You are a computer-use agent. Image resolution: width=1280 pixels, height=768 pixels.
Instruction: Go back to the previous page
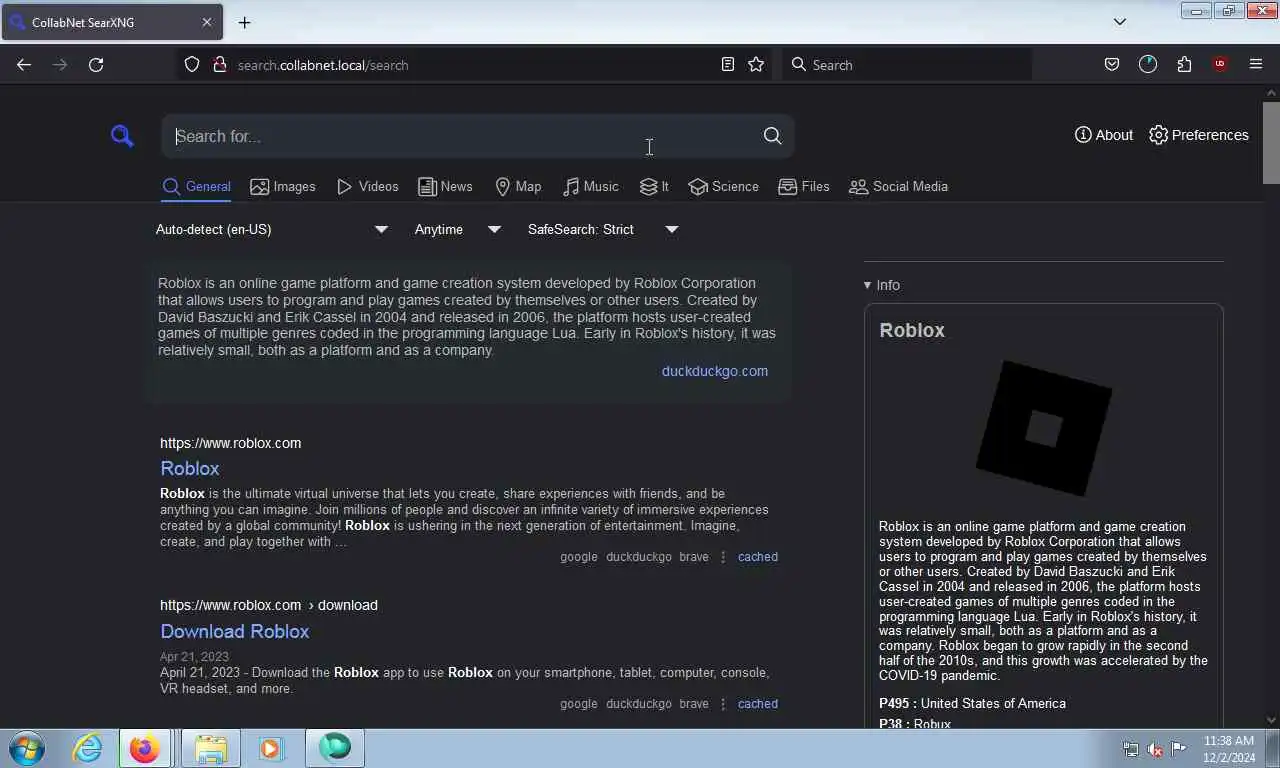[24, 65]
